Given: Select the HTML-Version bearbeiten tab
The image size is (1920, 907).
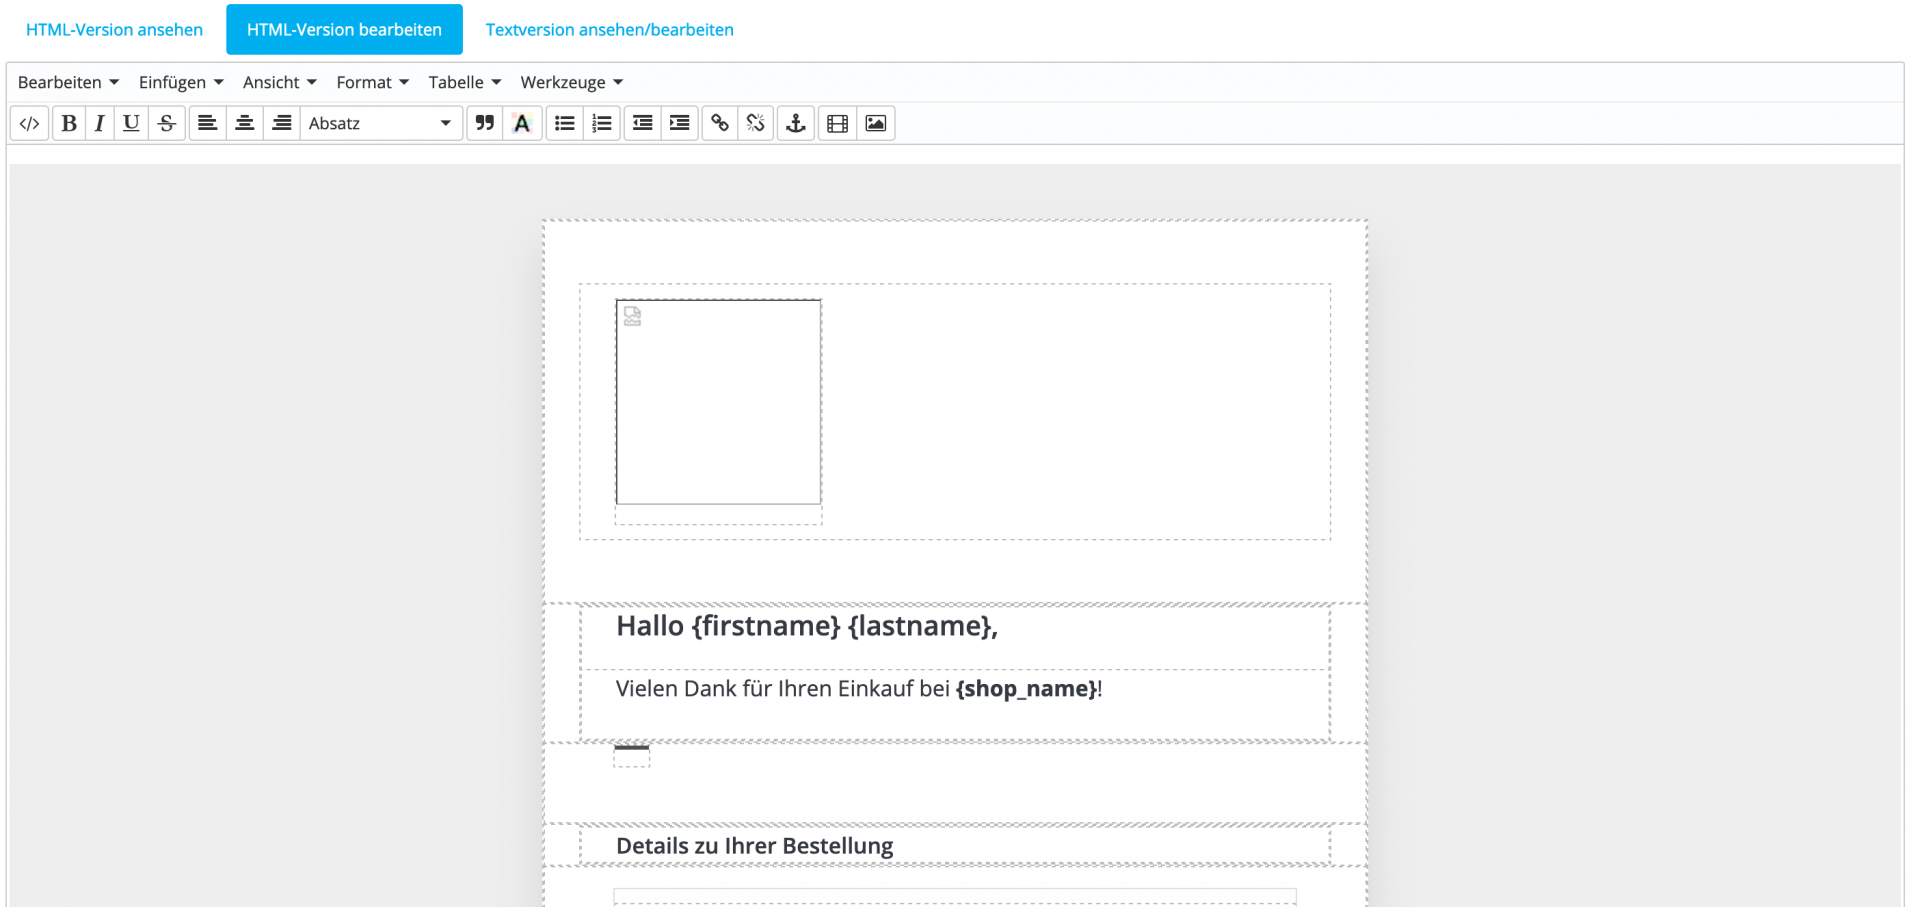Looking at the screenshot, I should coord(344,30).
